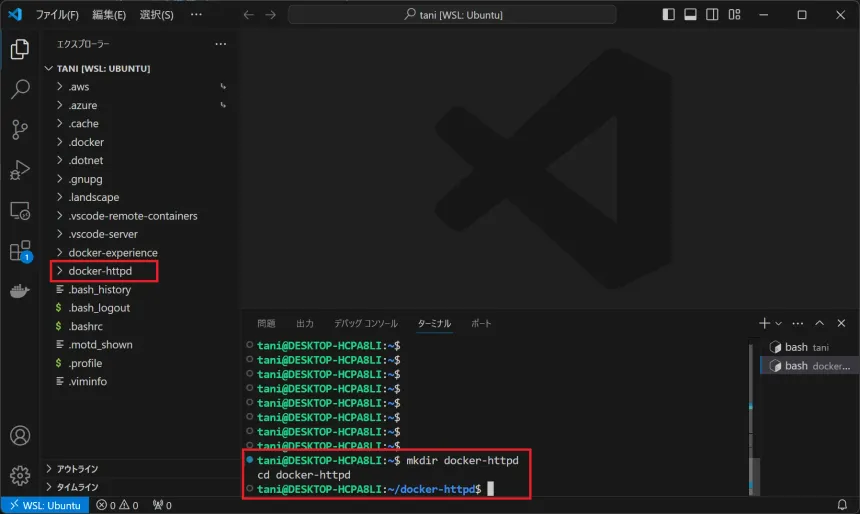The image size is (860, 514).
Task: Click the WSL: Ubuntu remote indicator
Action: tap(43, 505)
